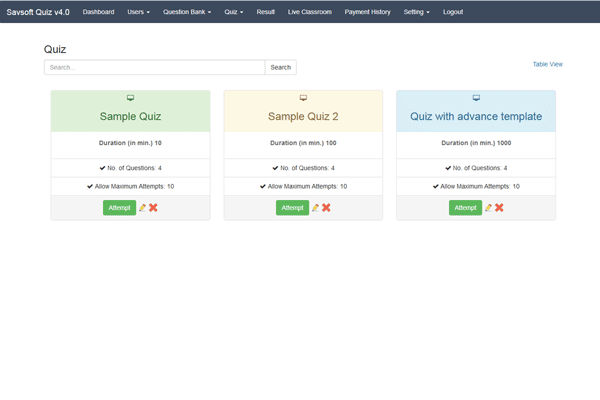Open the Live Classroom page
Viewport: 600px width, 400px height.
coord(310,12)
